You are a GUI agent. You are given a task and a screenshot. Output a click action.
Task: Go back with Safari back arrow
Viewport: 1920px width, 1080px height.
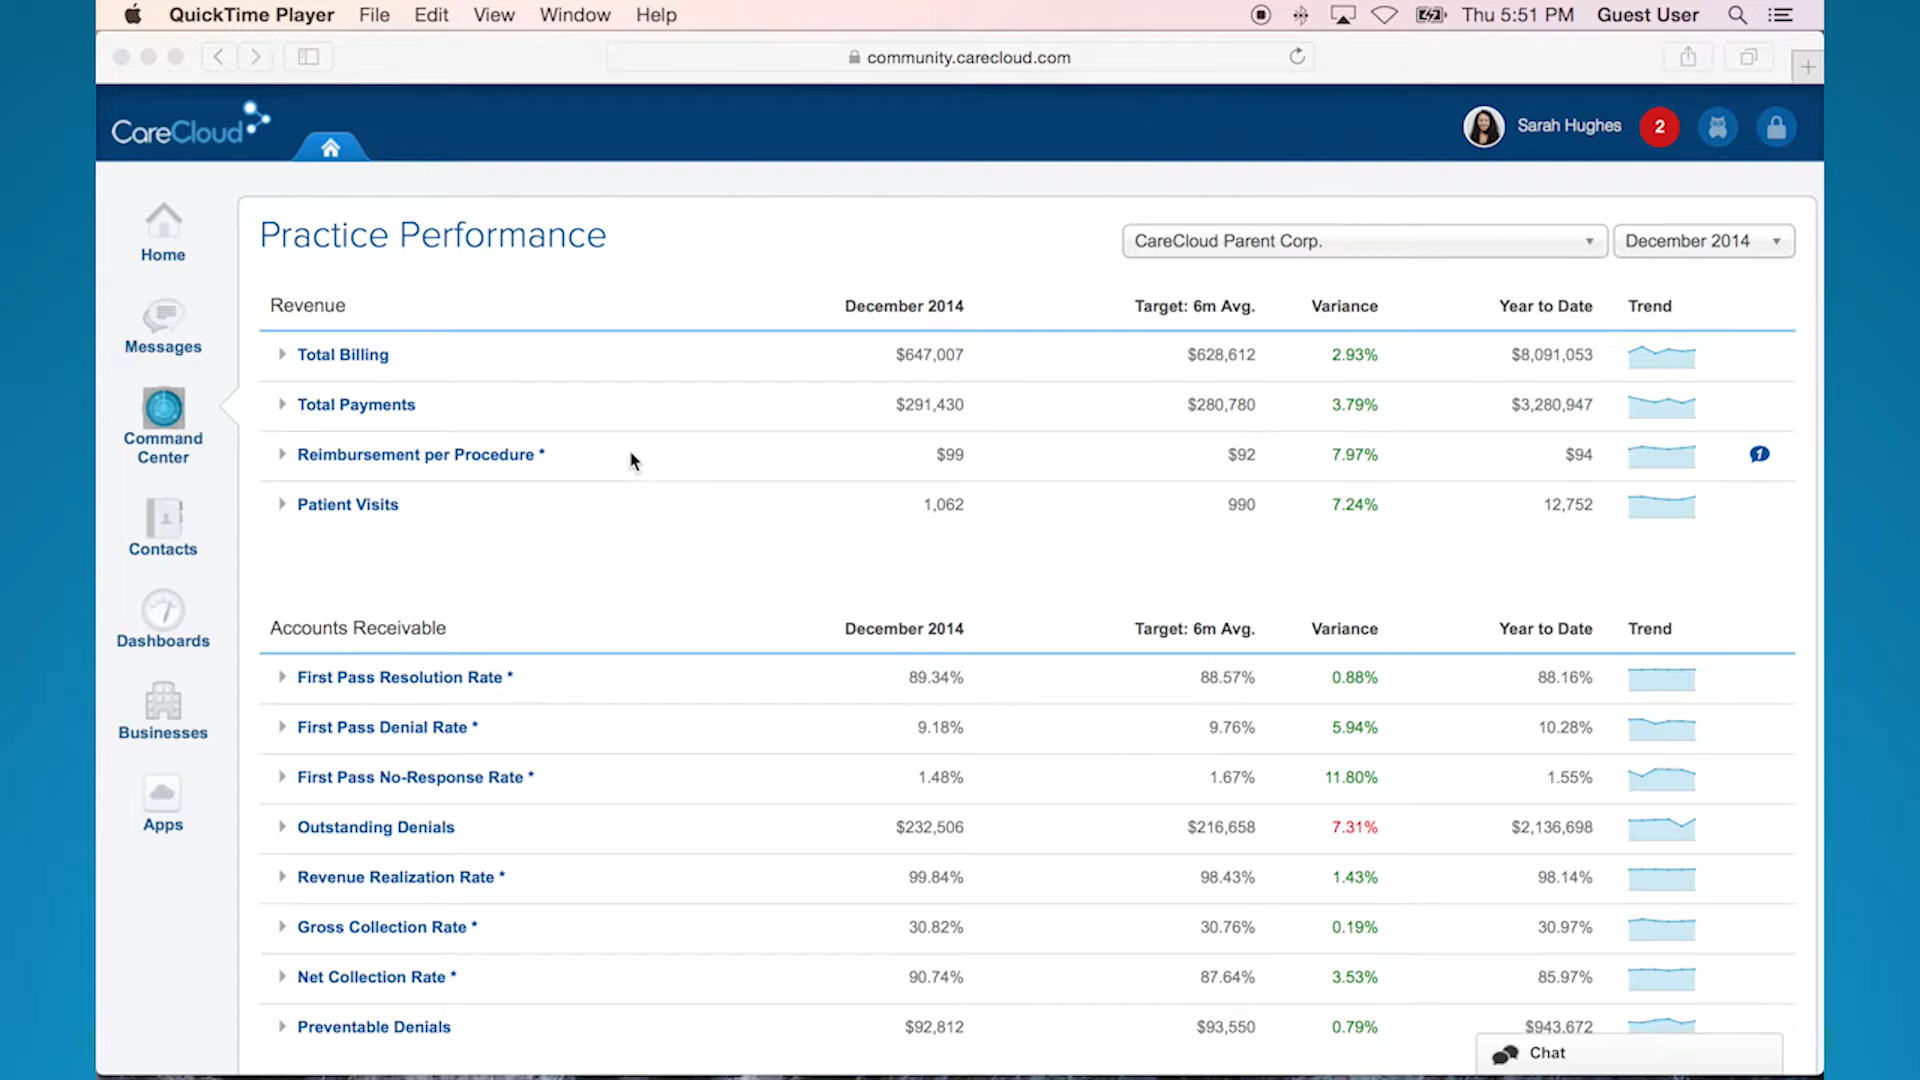218,57
